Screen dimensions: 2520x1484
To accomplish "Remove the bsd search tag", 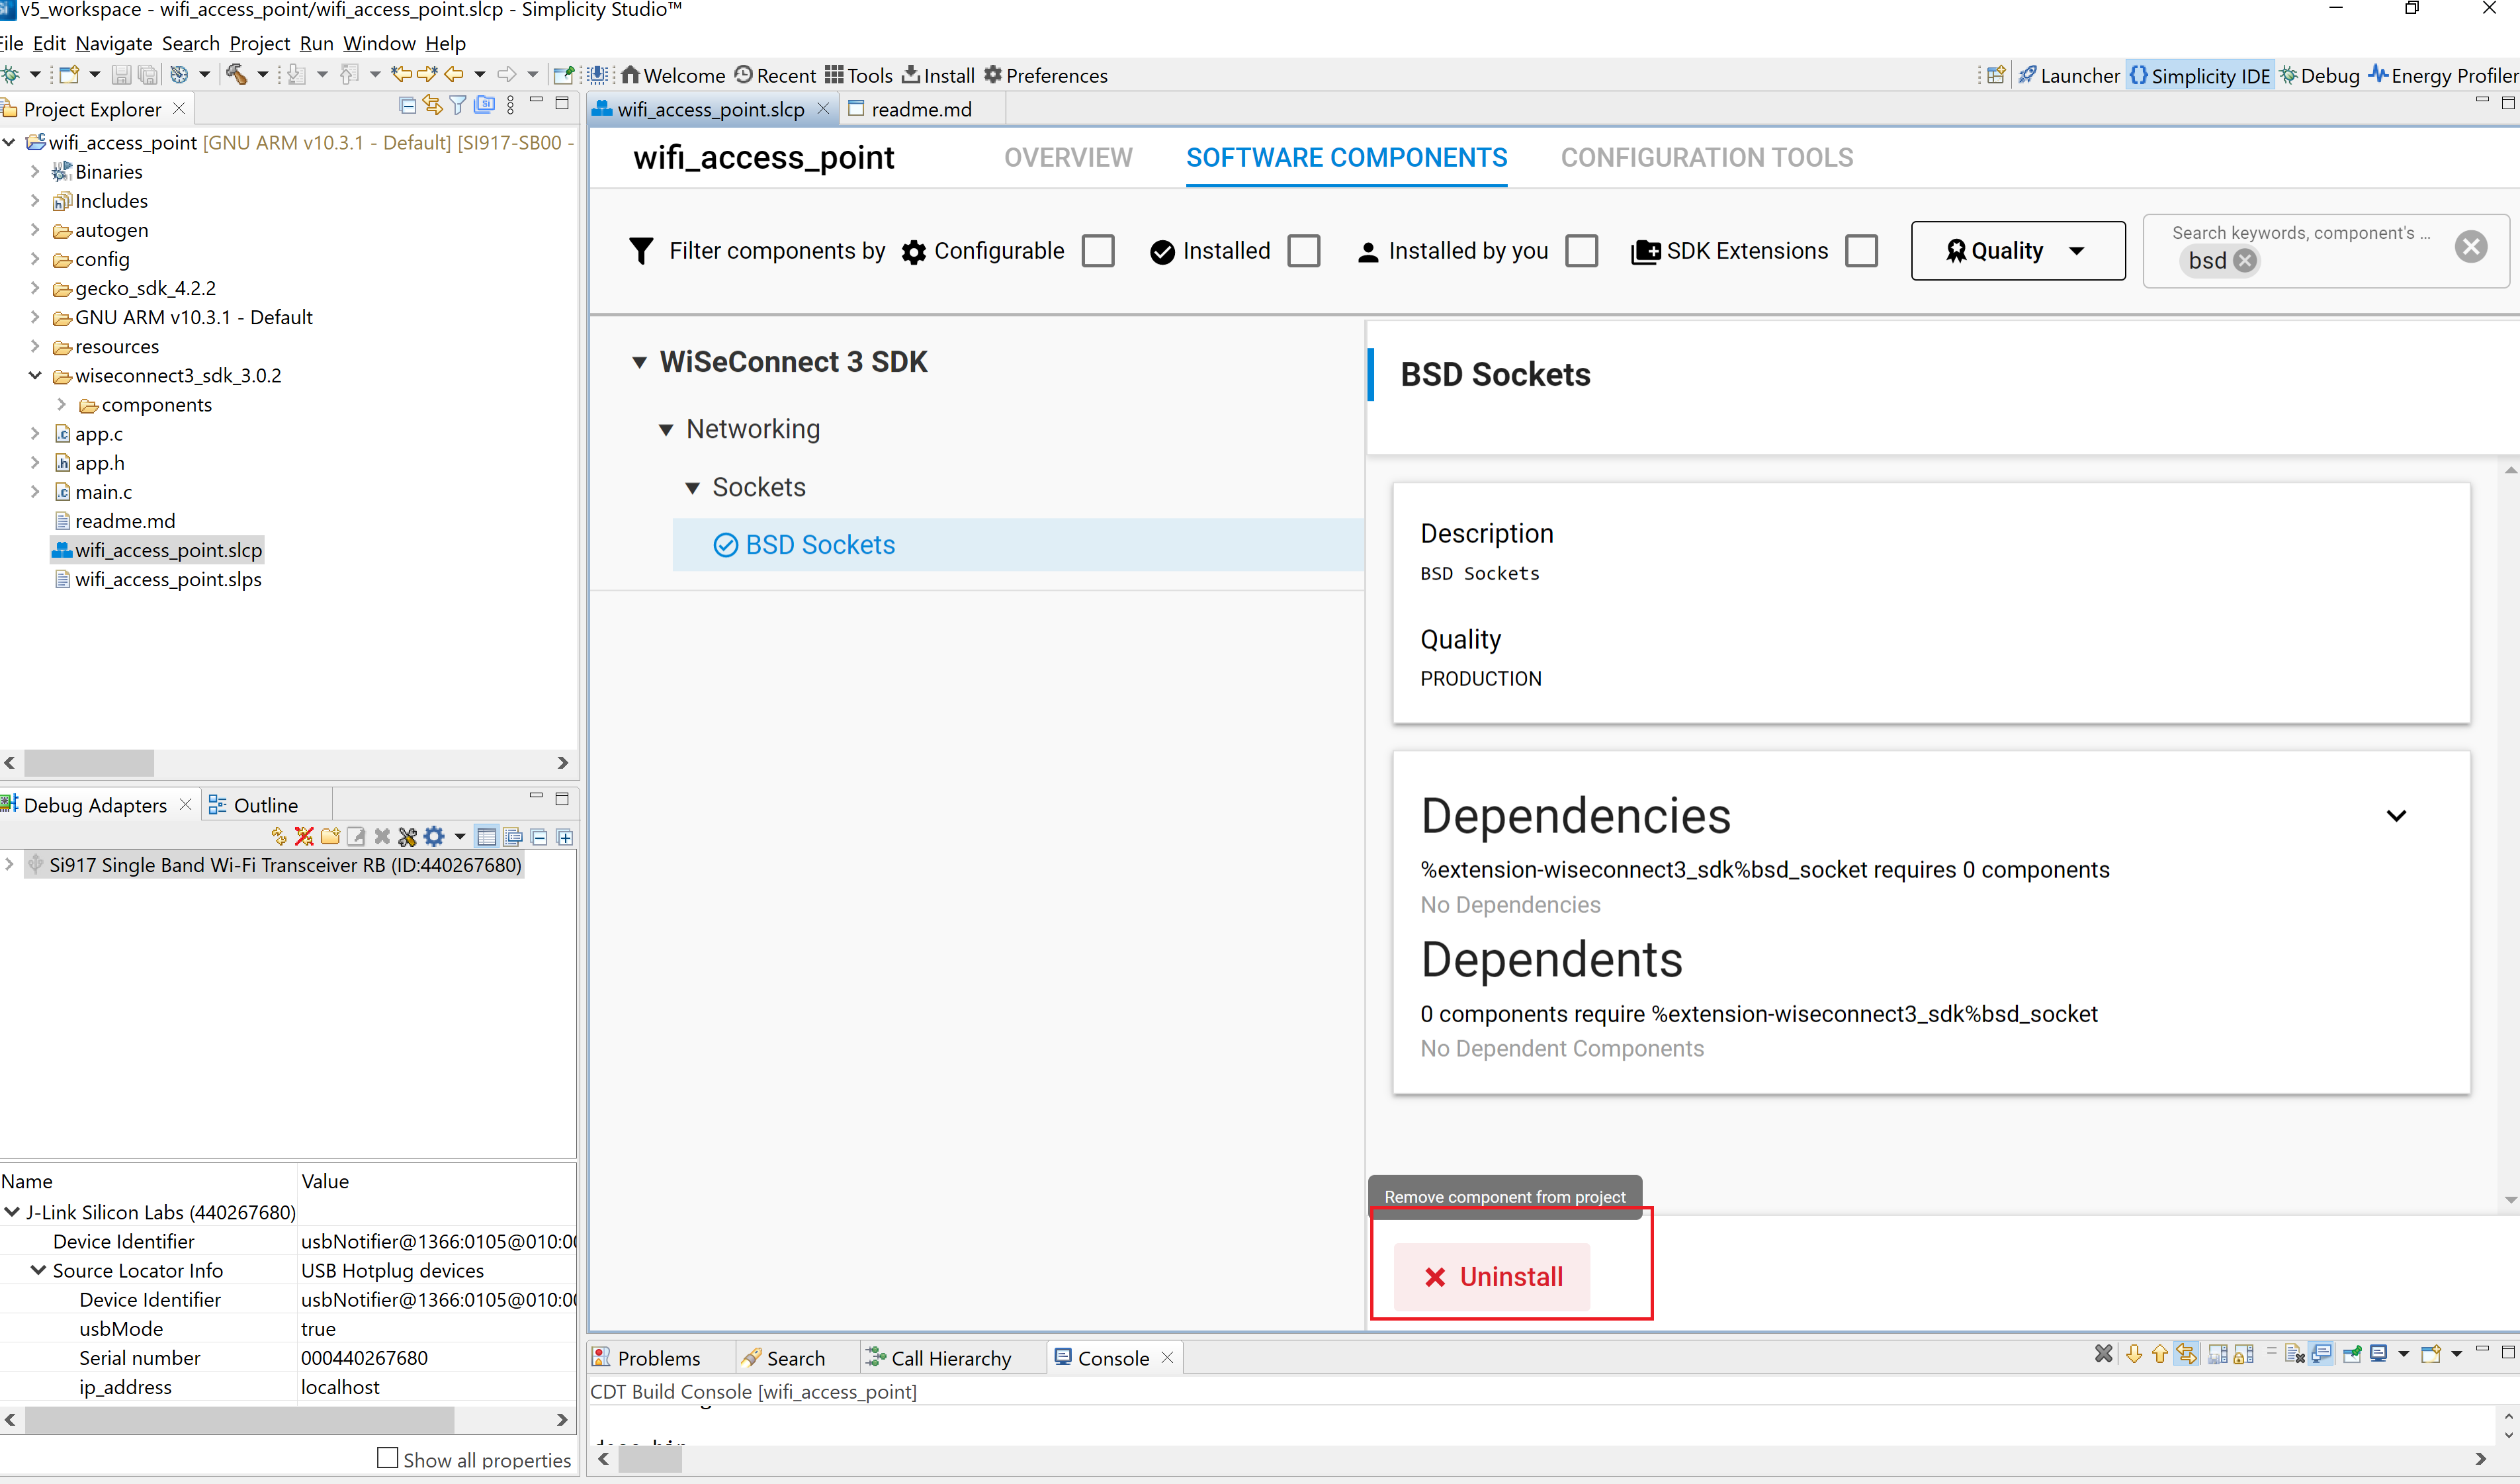I will (2245, 261).
